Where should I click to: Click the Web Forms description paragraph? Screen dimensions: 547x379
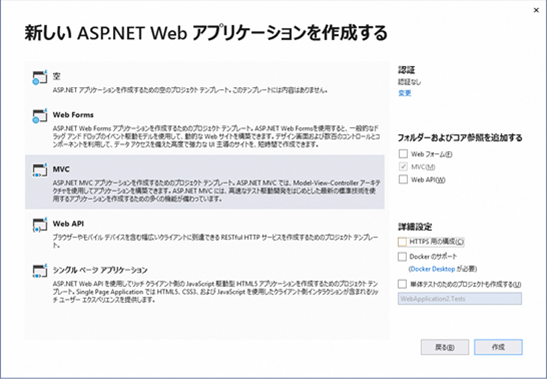pos(216,136)
